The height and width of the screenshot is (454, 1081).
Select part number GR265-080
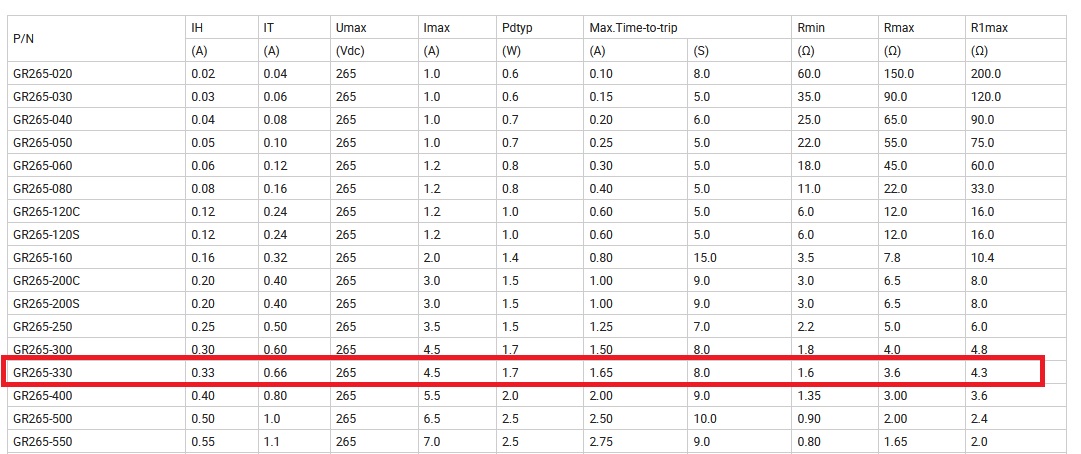pos(43,189)
